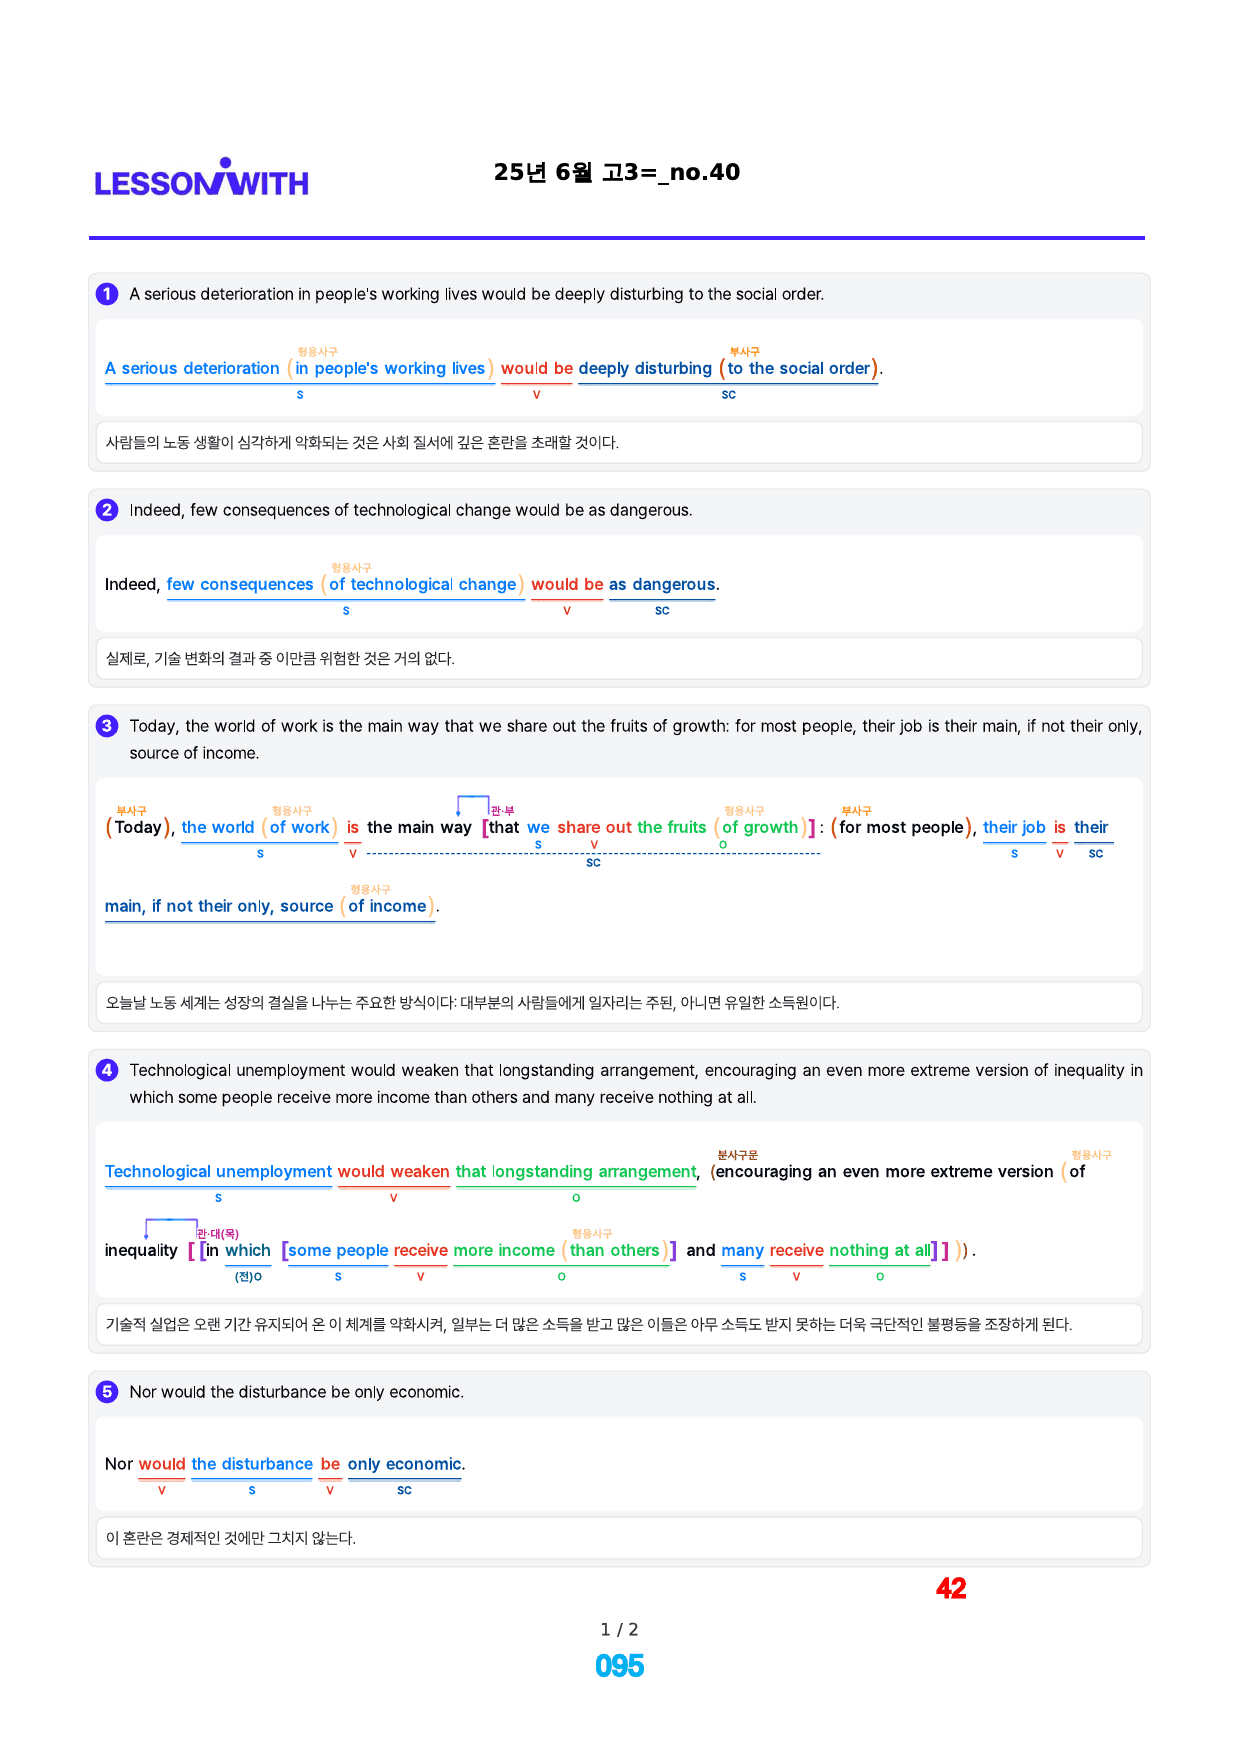Click the phrase 'Technological unemployment' in analysis
This screenshot has width=1240, height=1754.
click(x=218, y=1171)
